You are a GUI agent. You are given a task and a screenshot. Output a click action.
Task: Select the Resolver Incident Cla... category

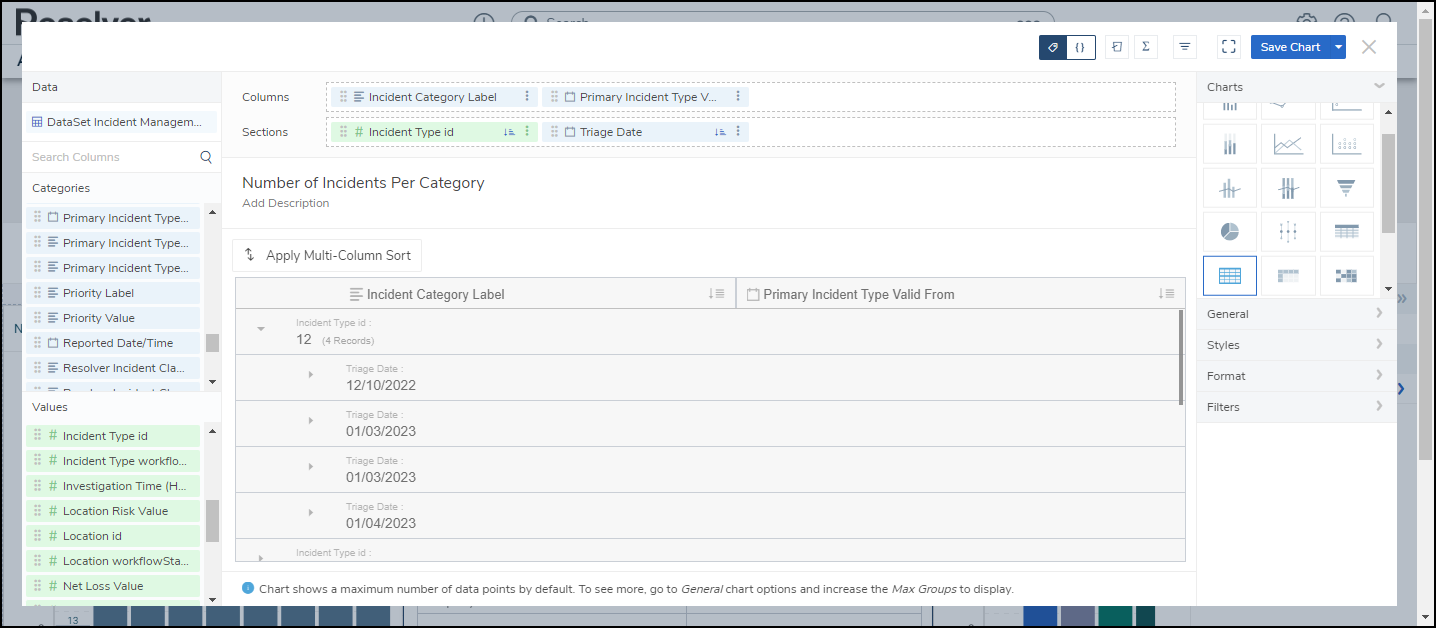(113, 368)
